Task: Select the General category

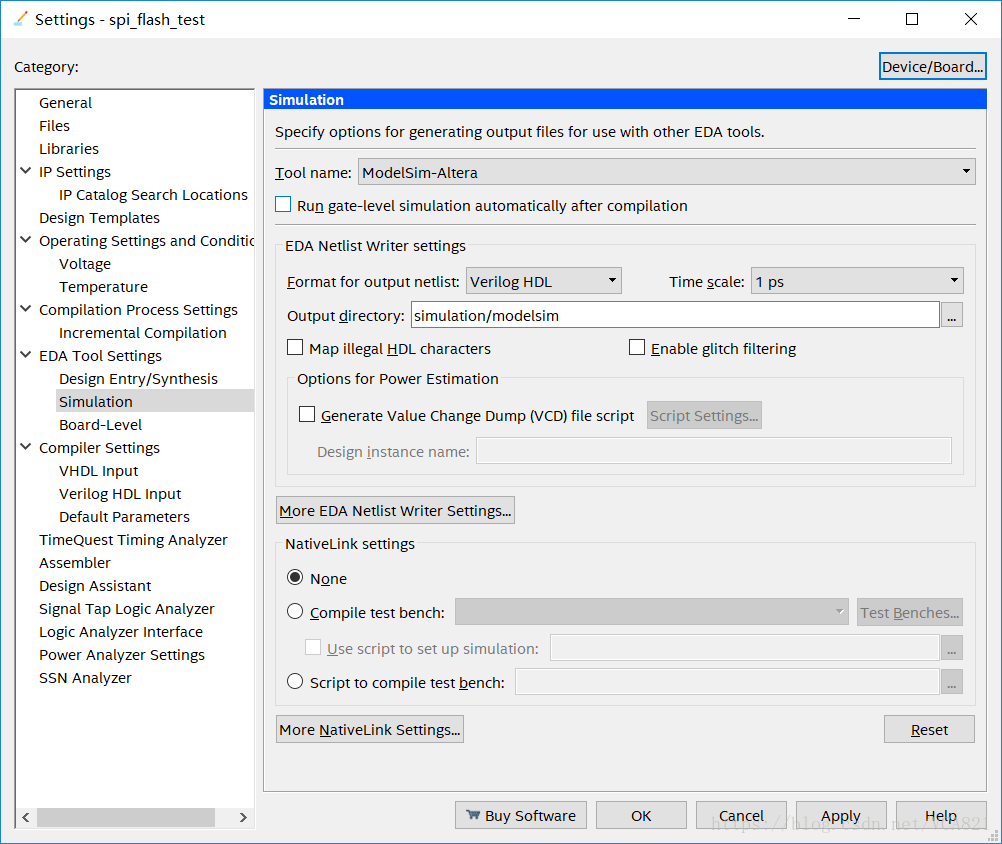Action: point(65,103)
